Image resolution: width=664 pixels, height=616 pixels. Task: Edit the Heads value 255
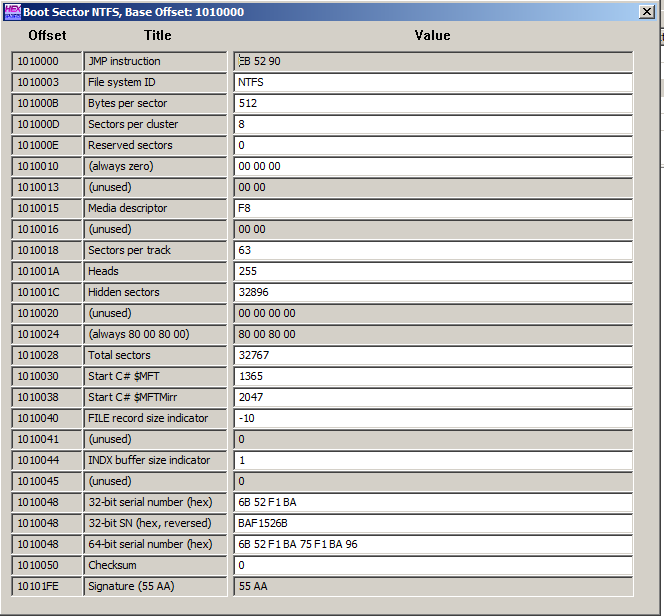(433, 271)
